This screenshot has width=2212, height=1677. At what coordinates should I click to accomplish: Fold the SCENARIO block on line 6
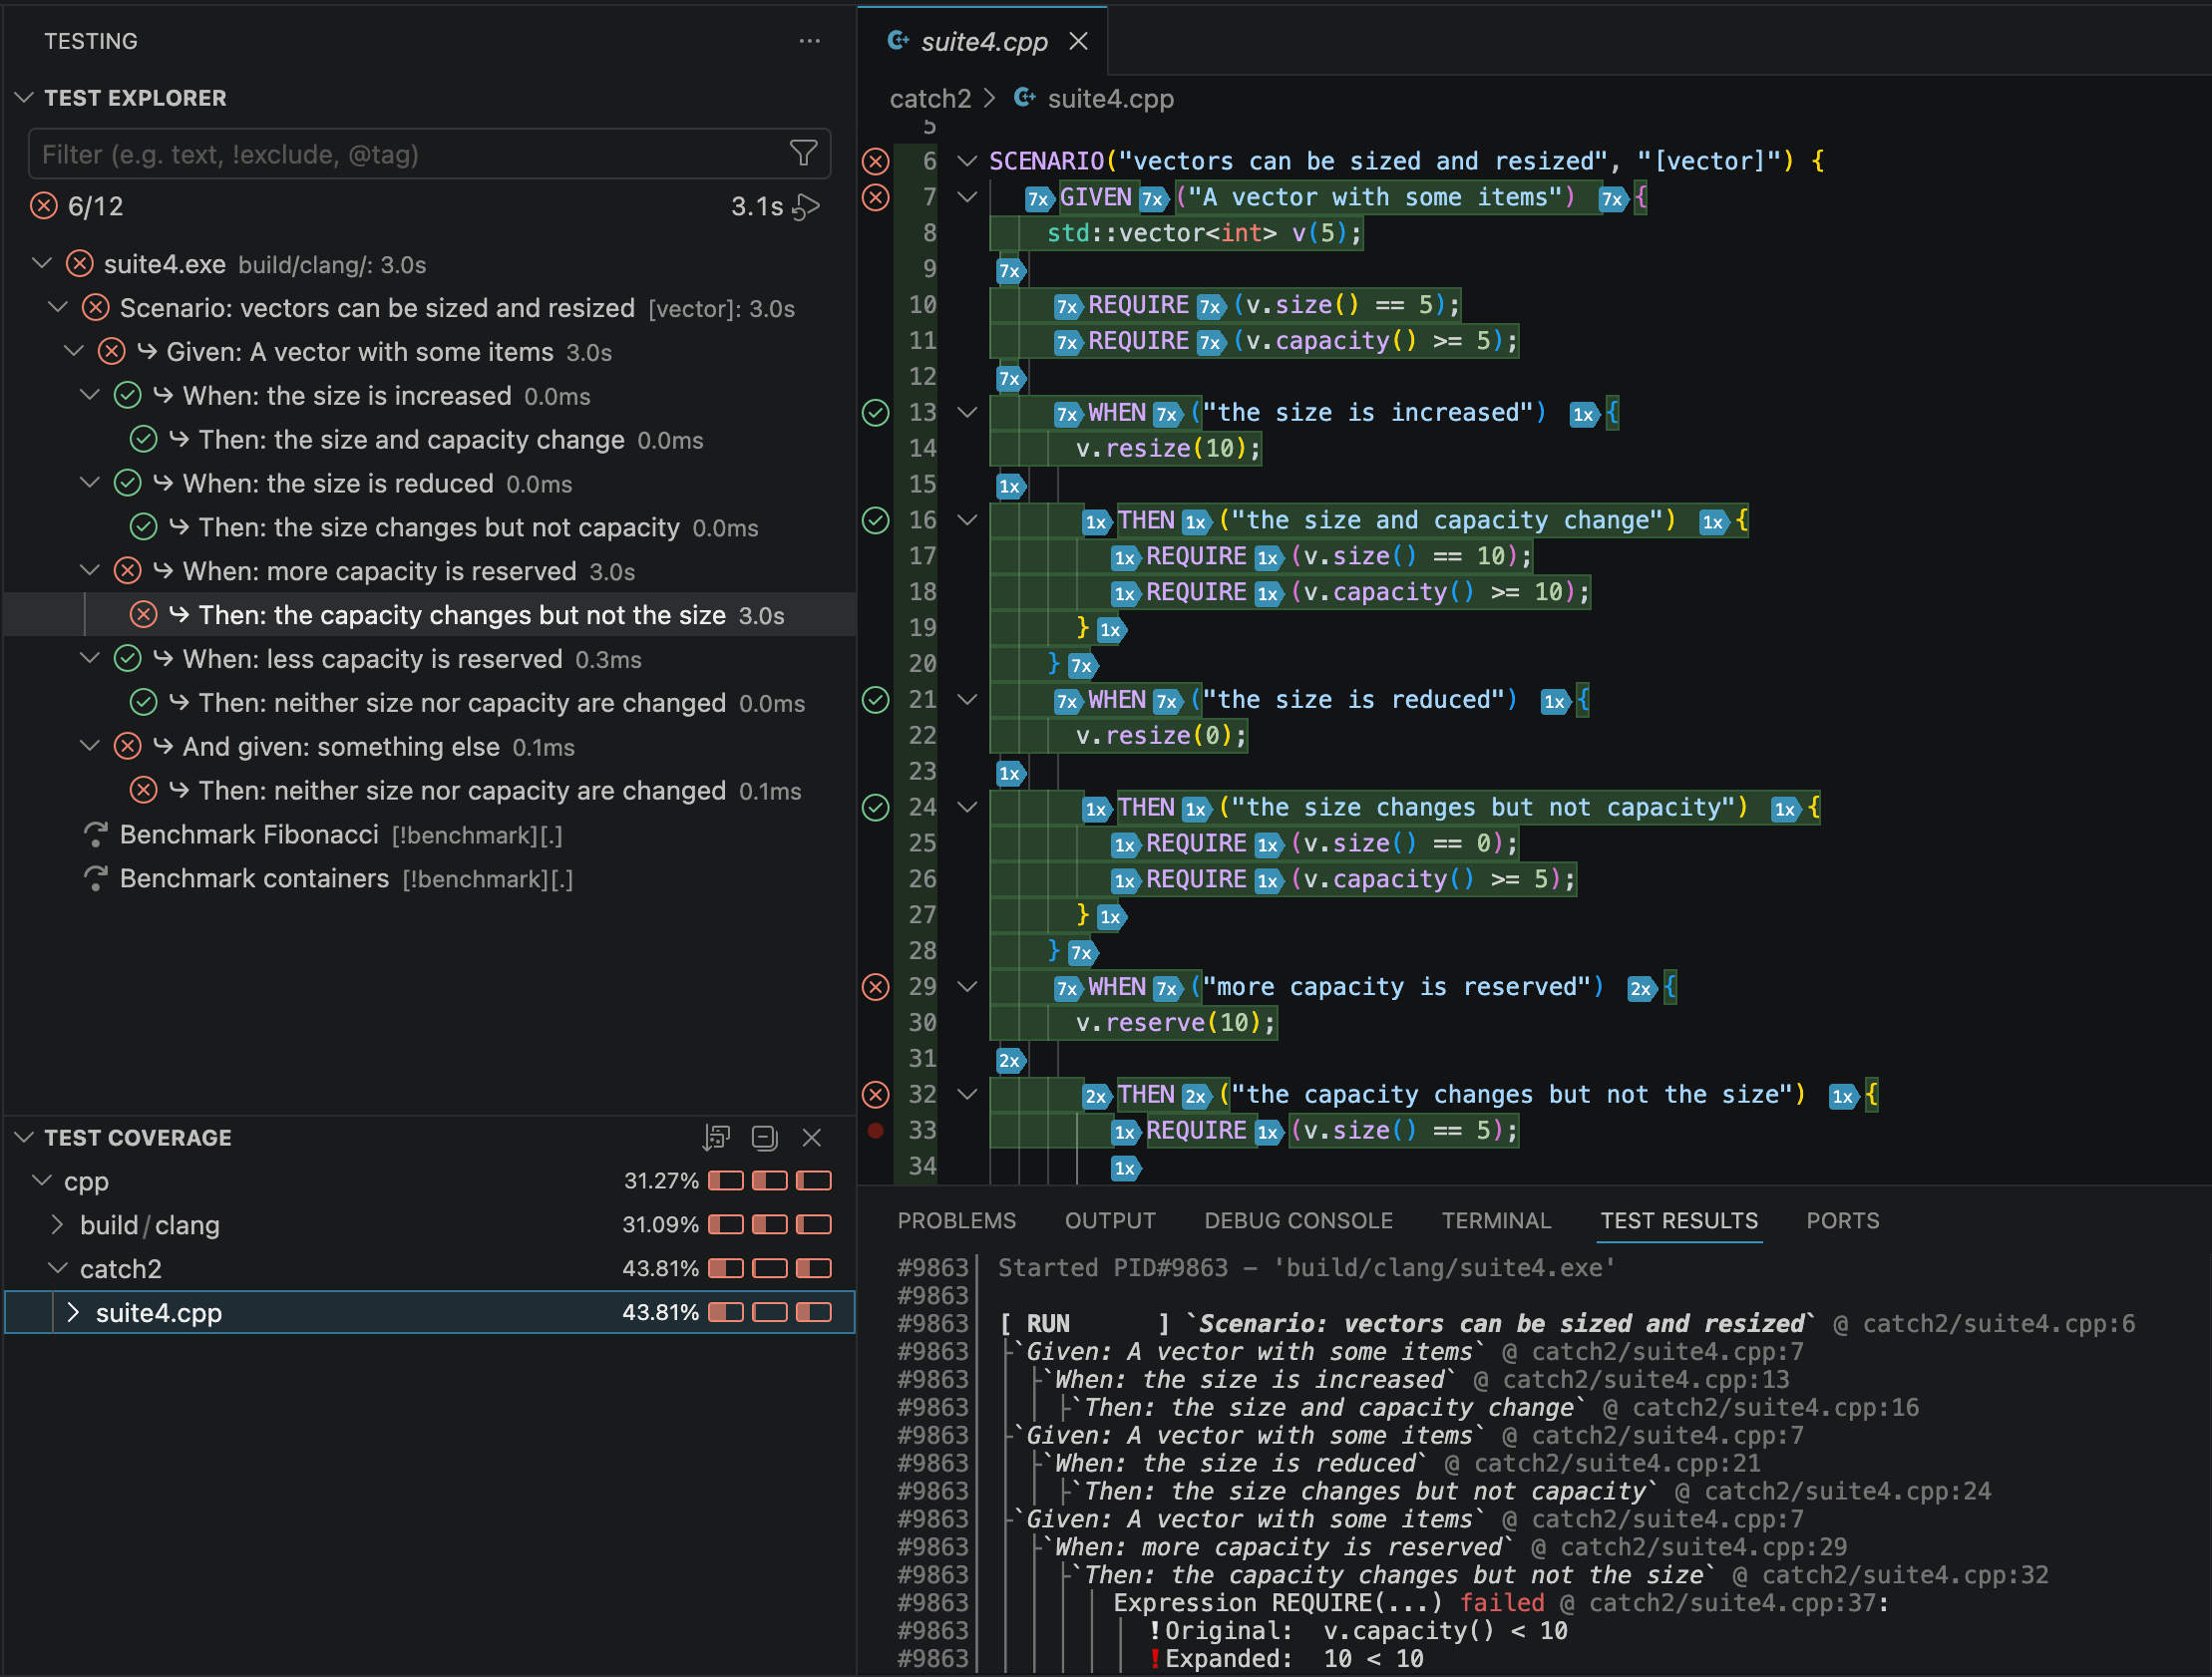click(x=967, y=161)
